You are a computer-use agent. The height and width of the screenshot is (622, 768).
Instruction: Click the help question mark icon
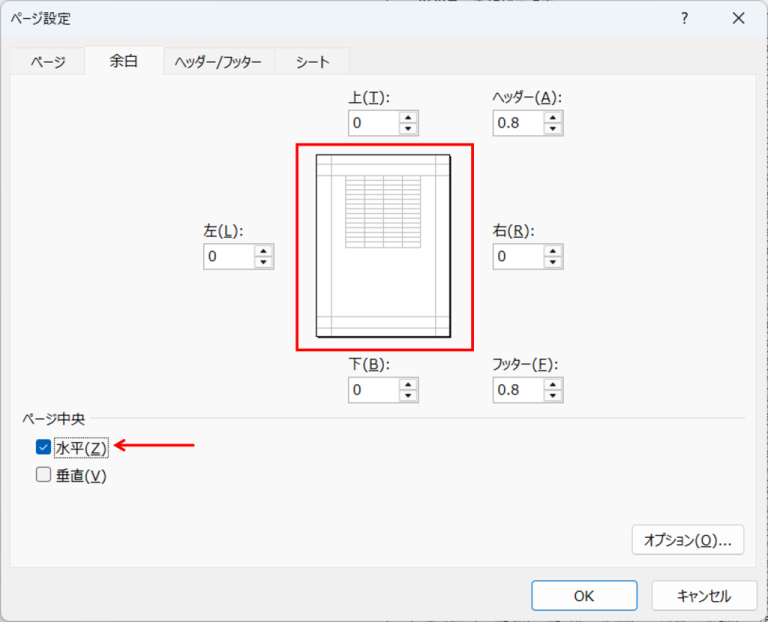(x=685, y=19)
